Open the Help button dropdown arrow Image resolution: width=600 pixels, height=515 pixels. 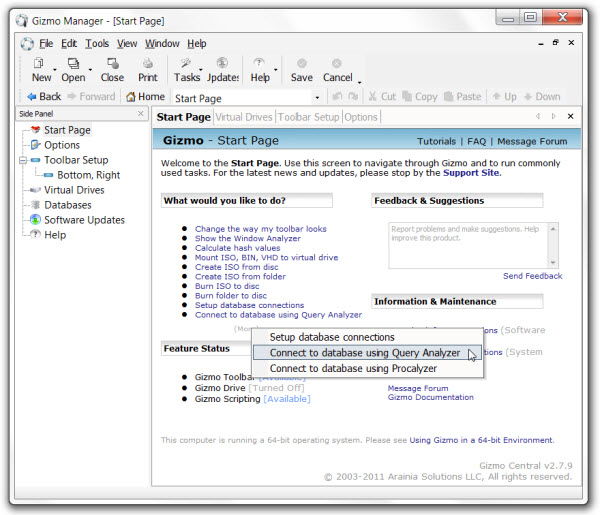276,70
